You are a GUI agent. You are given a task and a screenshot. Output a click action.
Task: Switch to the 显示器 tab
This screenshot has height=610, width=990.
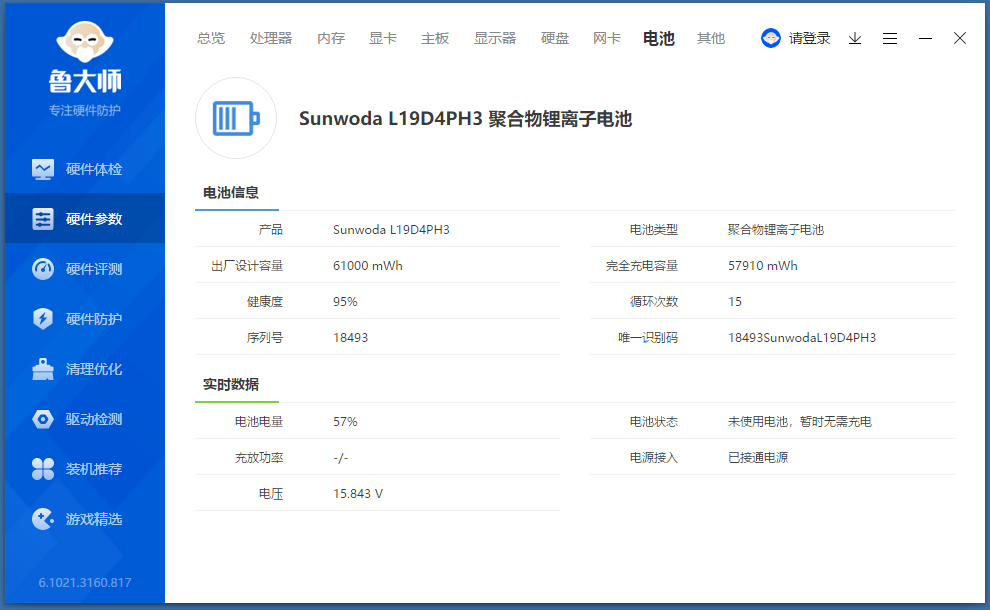click(x=495, y=39)
